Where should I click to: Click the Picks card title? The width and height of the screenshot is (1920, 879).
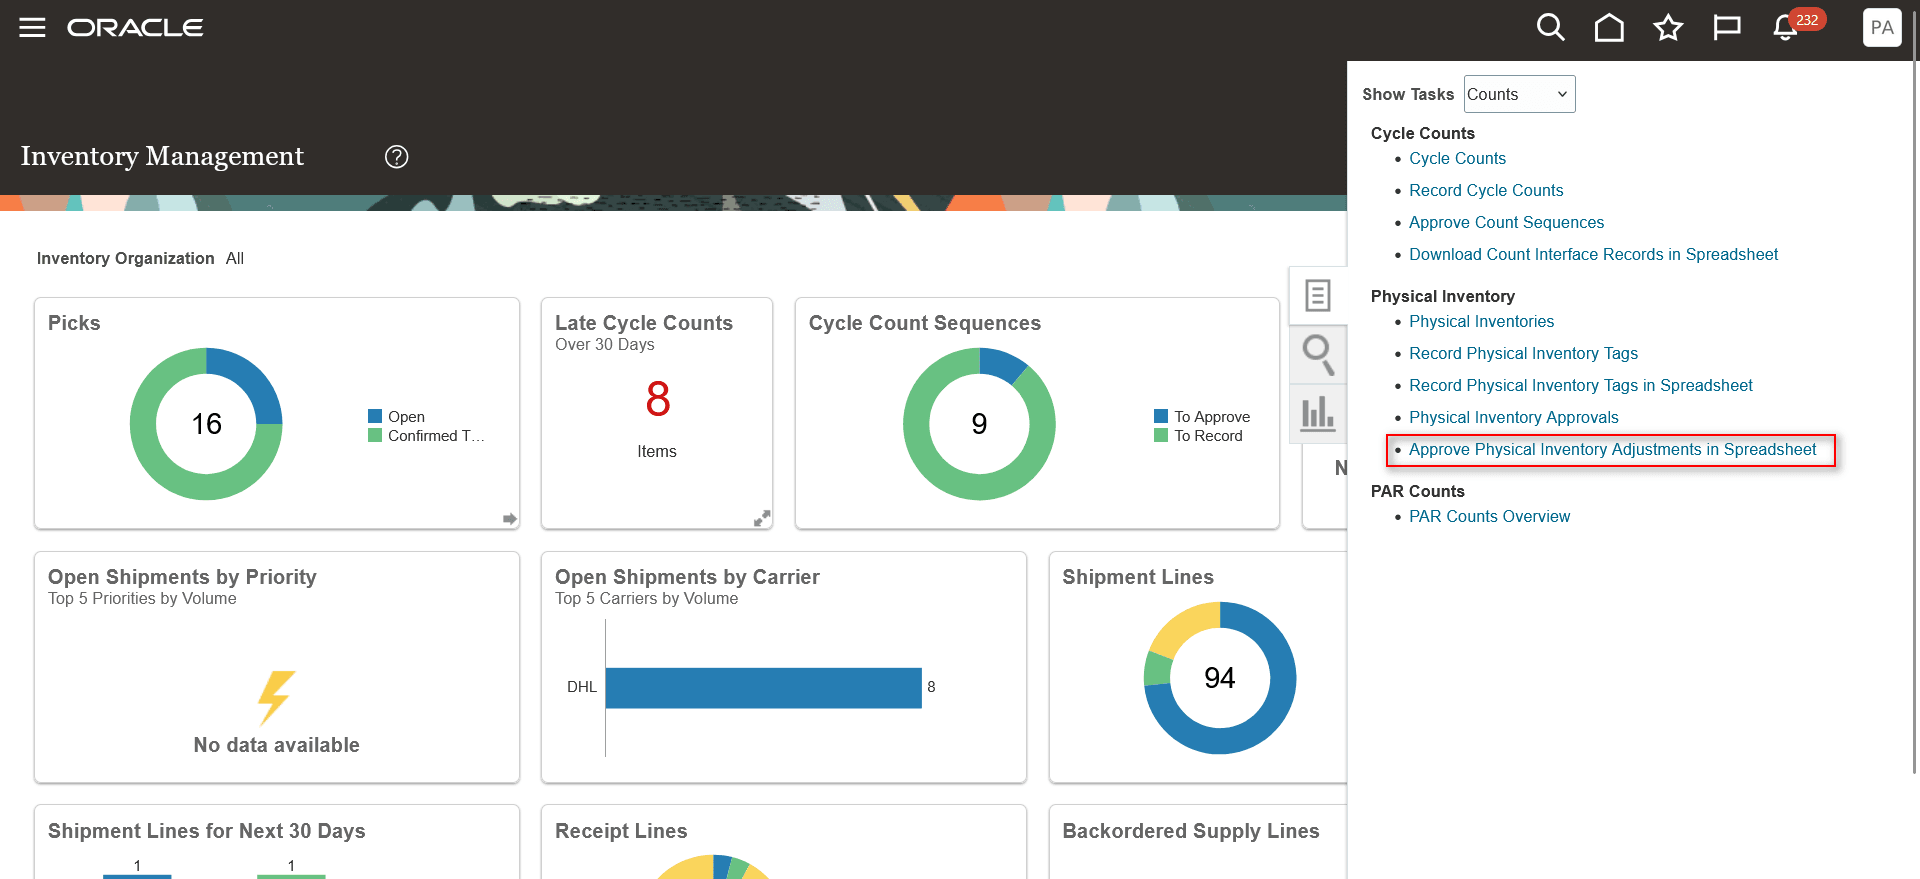click(x=74, y=323)
